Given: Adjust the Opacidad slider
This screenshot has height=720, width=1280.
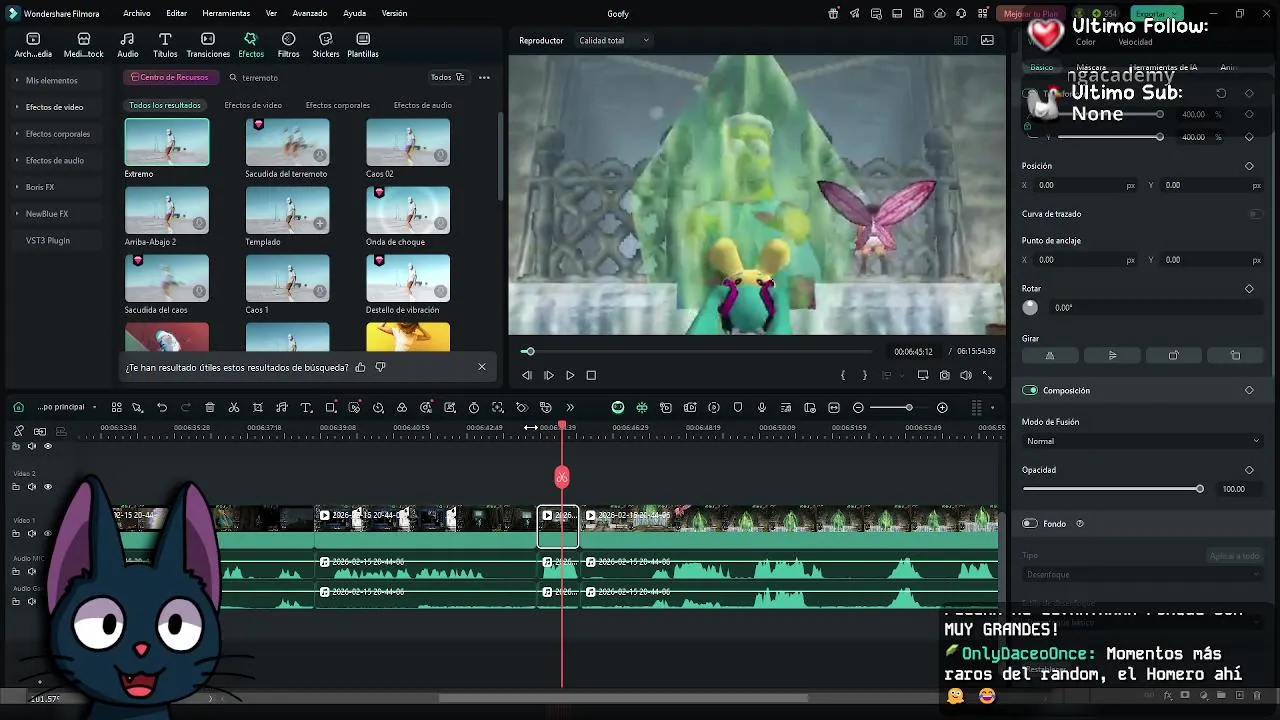Looking at the screenshot, I should [1114, 489].
